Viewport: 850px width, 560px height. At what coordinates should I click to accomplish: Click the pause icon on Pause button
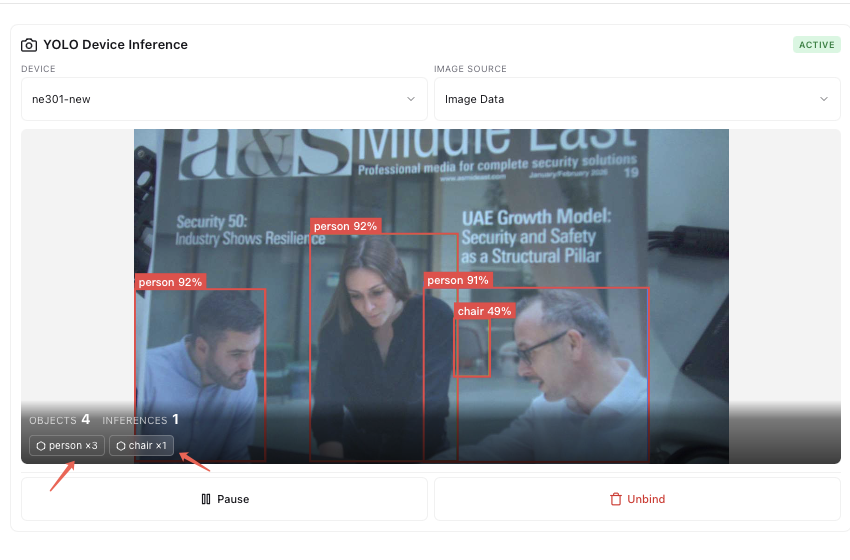[x=205, y=499]
